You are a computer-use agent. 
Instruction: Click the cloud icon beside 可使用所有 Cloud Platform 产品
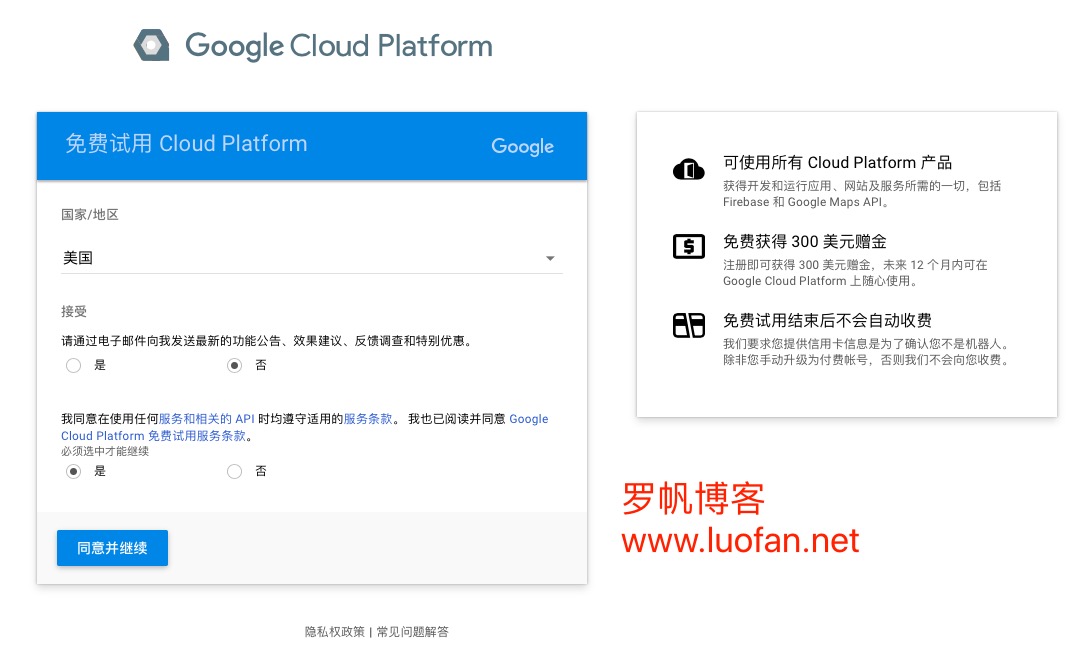(688, 168)
